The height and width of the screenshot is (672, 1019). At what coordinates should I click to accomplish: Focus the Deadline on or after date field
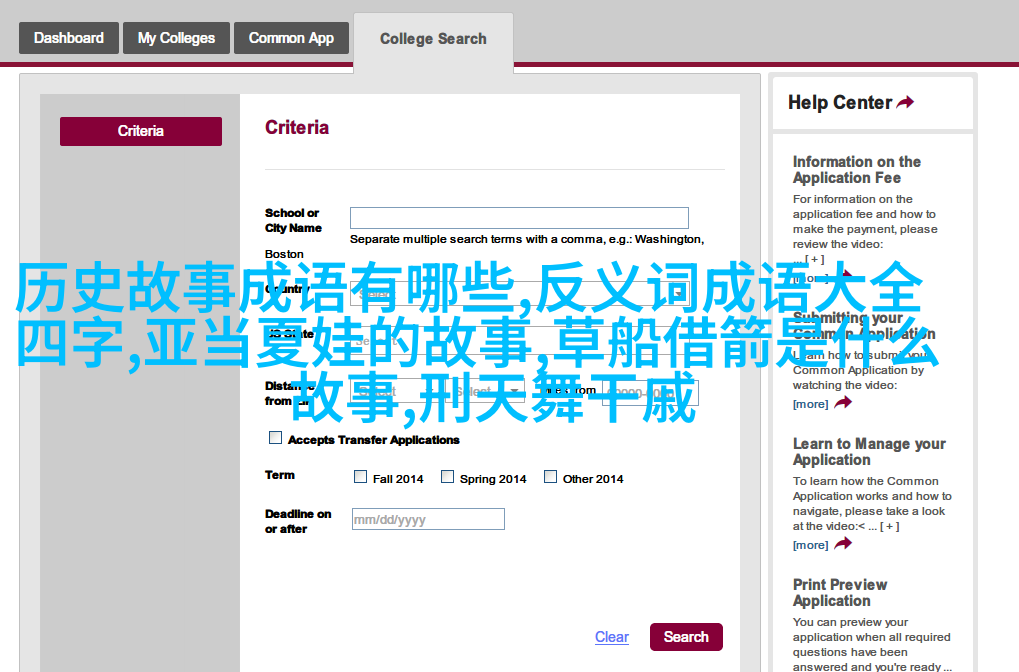point(428,519)
